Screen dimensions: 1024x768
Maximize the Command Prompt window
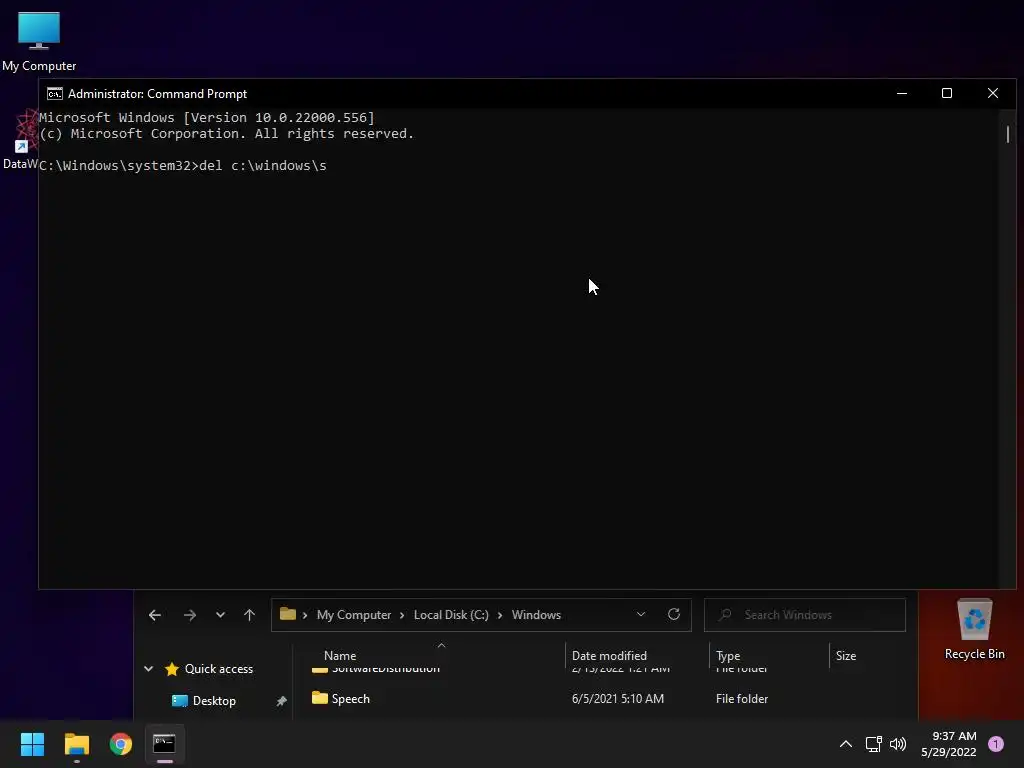tap(946, 93)
